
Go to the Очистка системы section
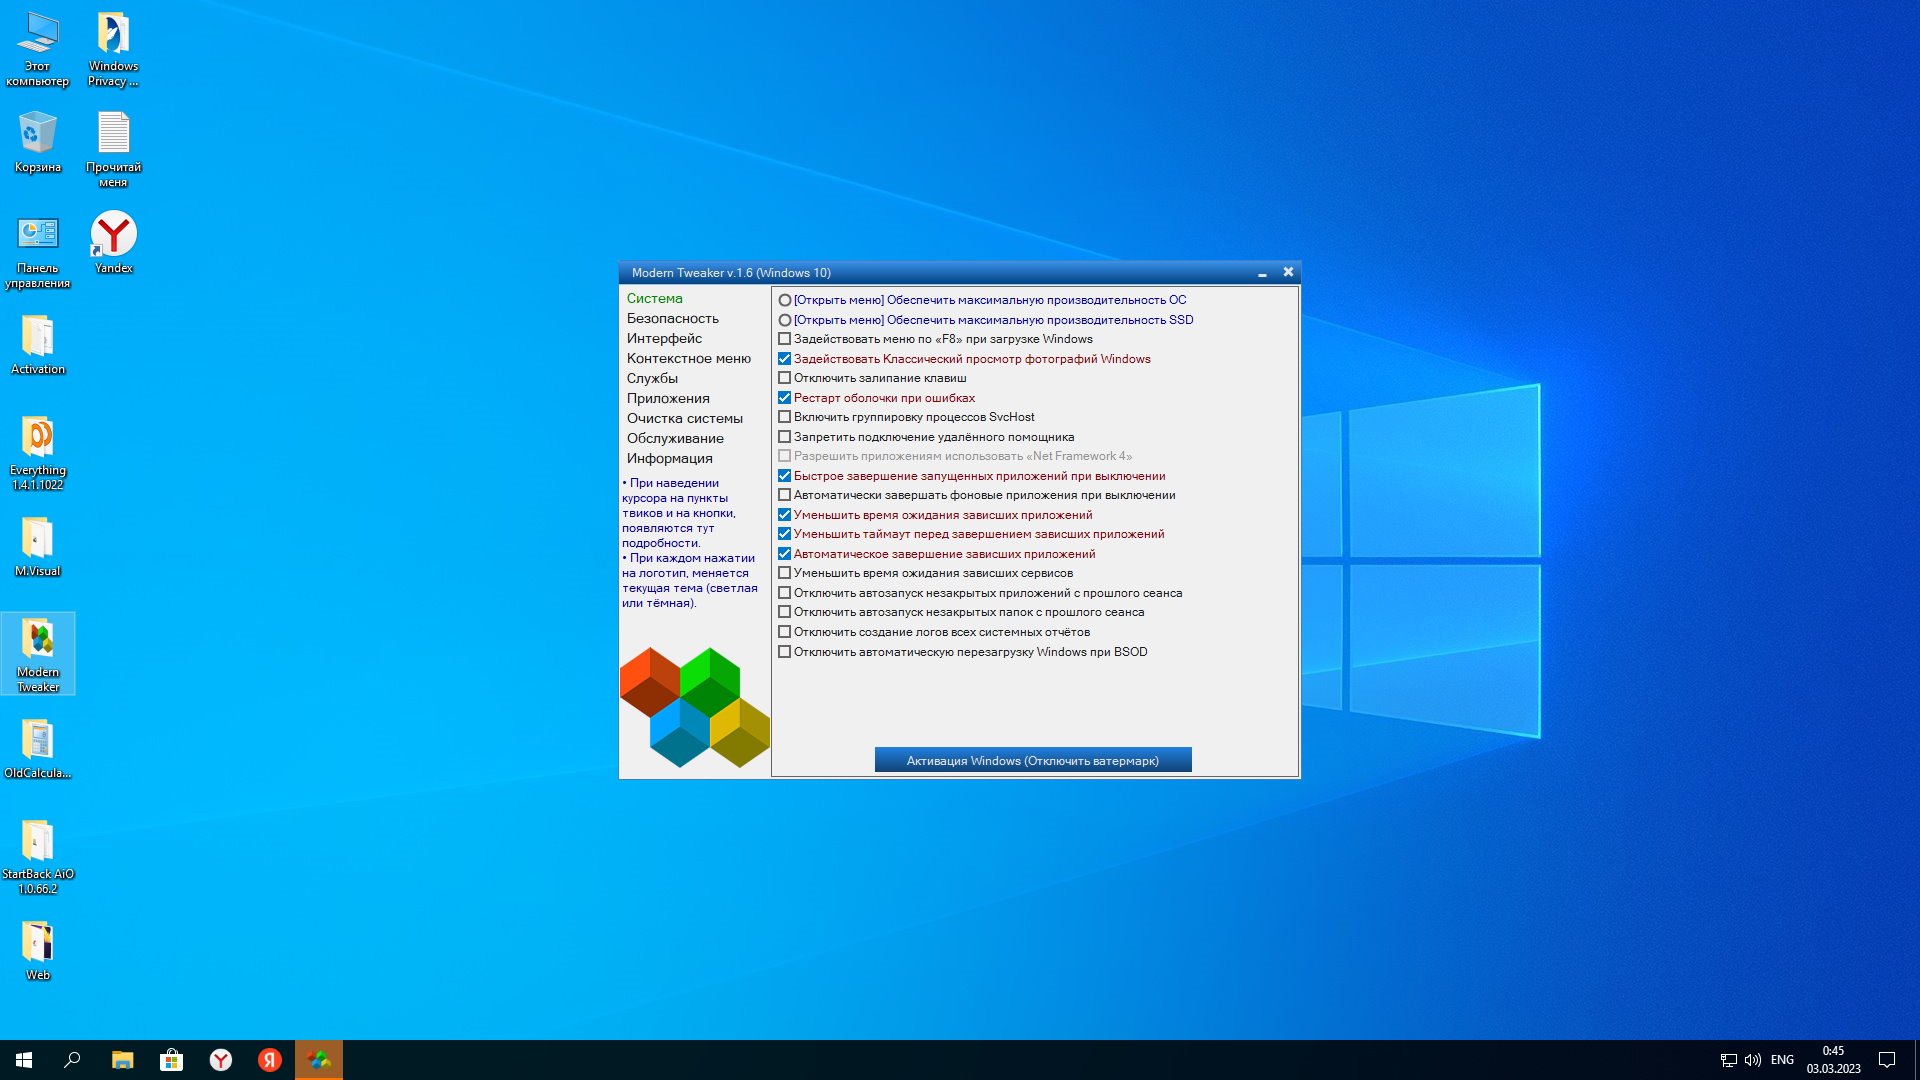click(x=684, y=418)
